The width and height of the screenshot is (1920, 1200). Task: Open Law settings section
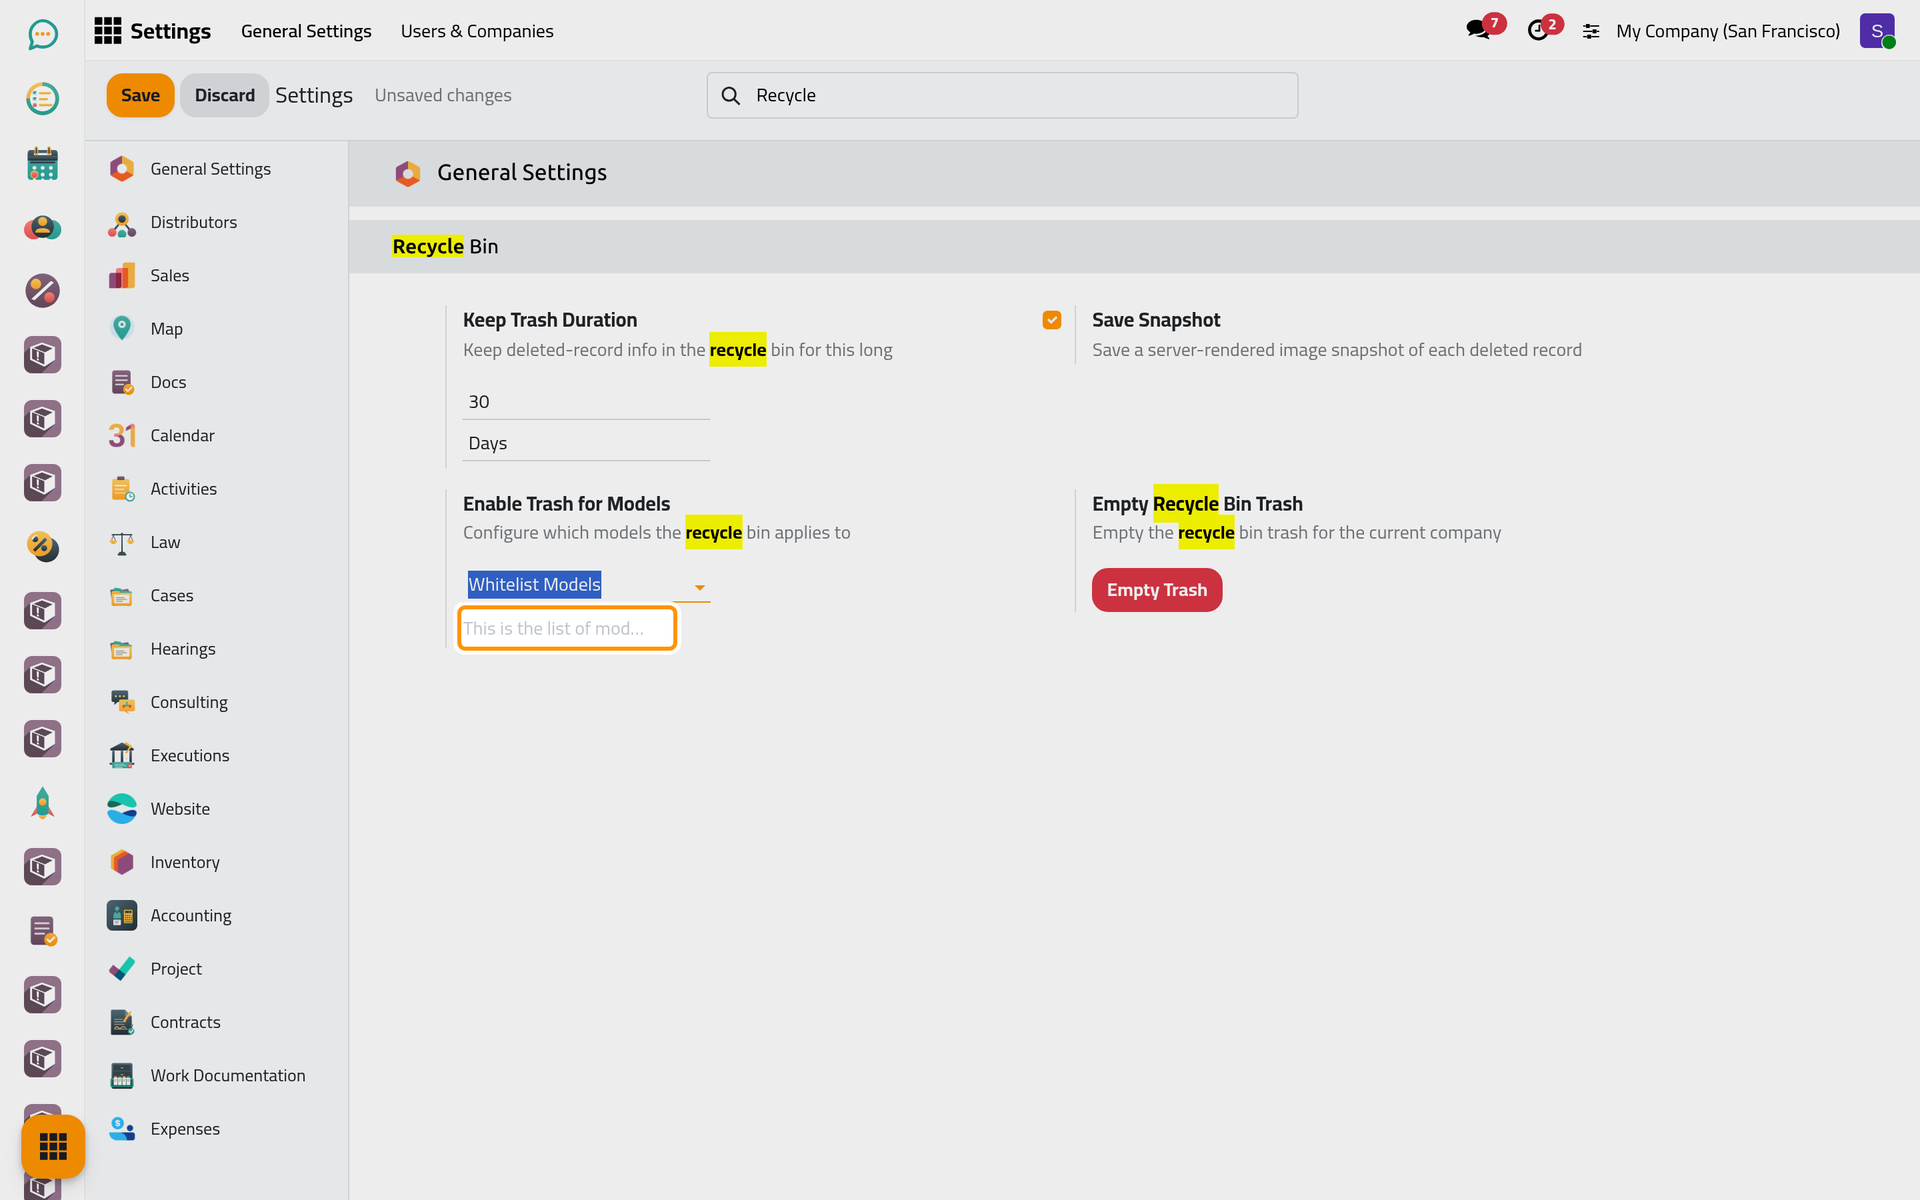(216, 542)
